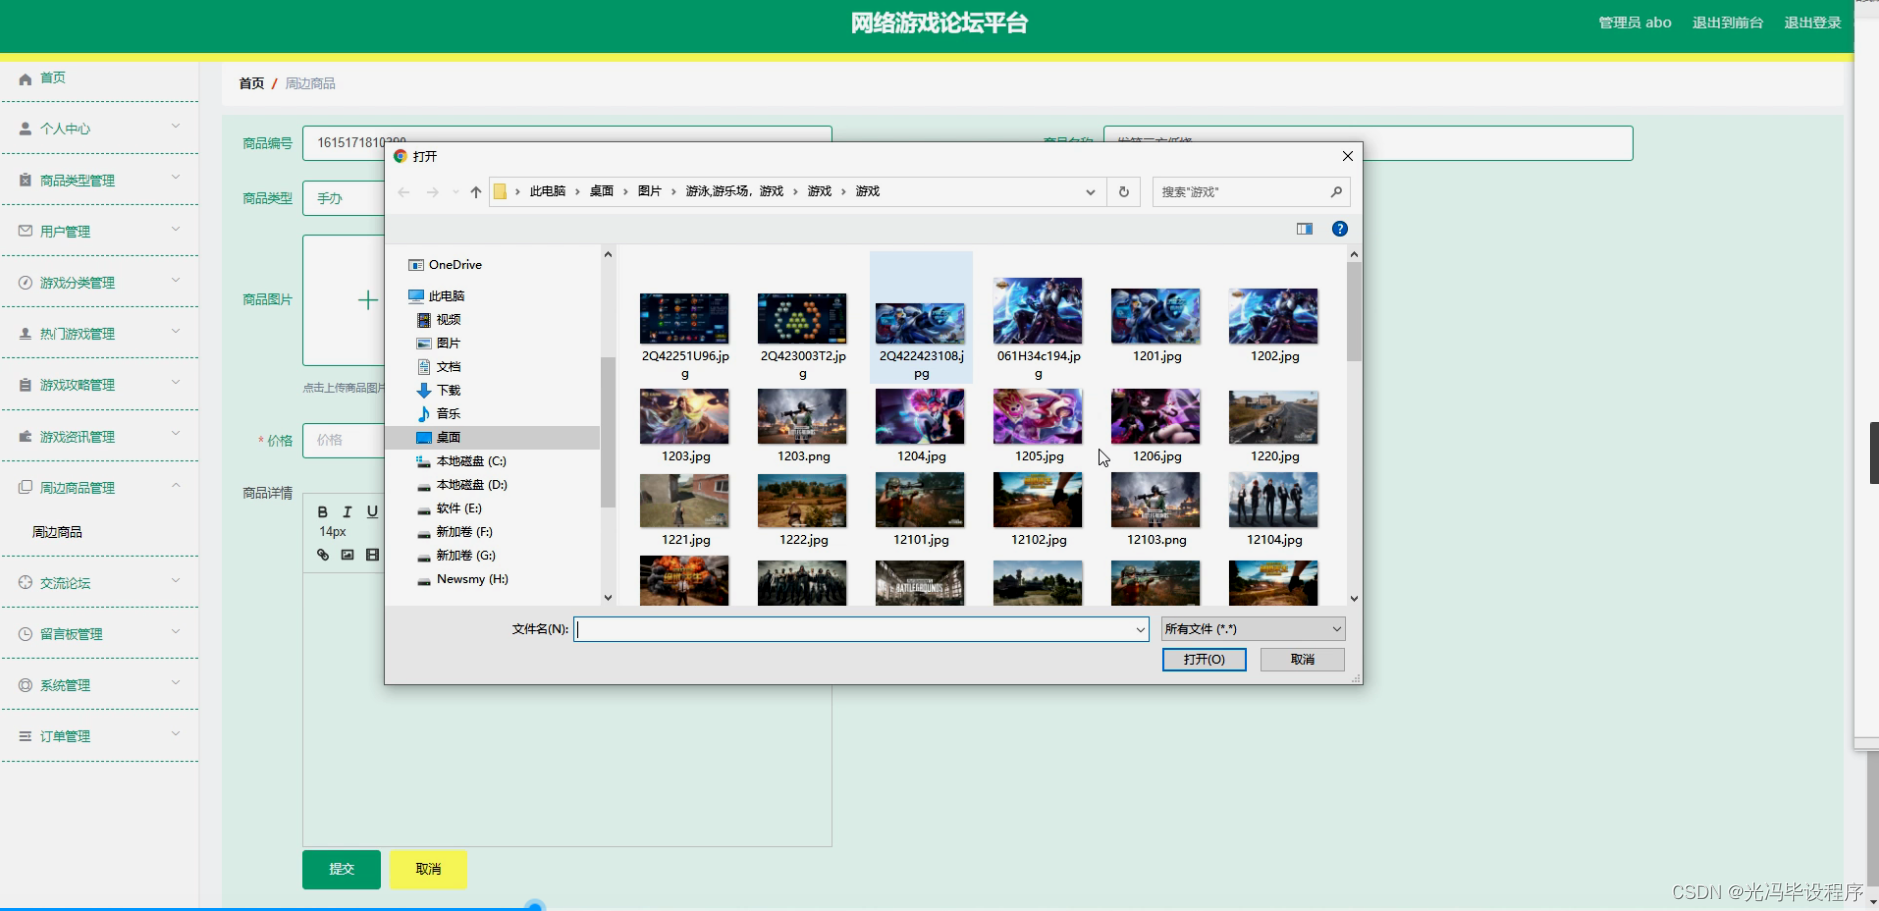This screenshot has height=911, width=1879.
Task: Click the yellow 取消 form button
Action: (428, 869)
